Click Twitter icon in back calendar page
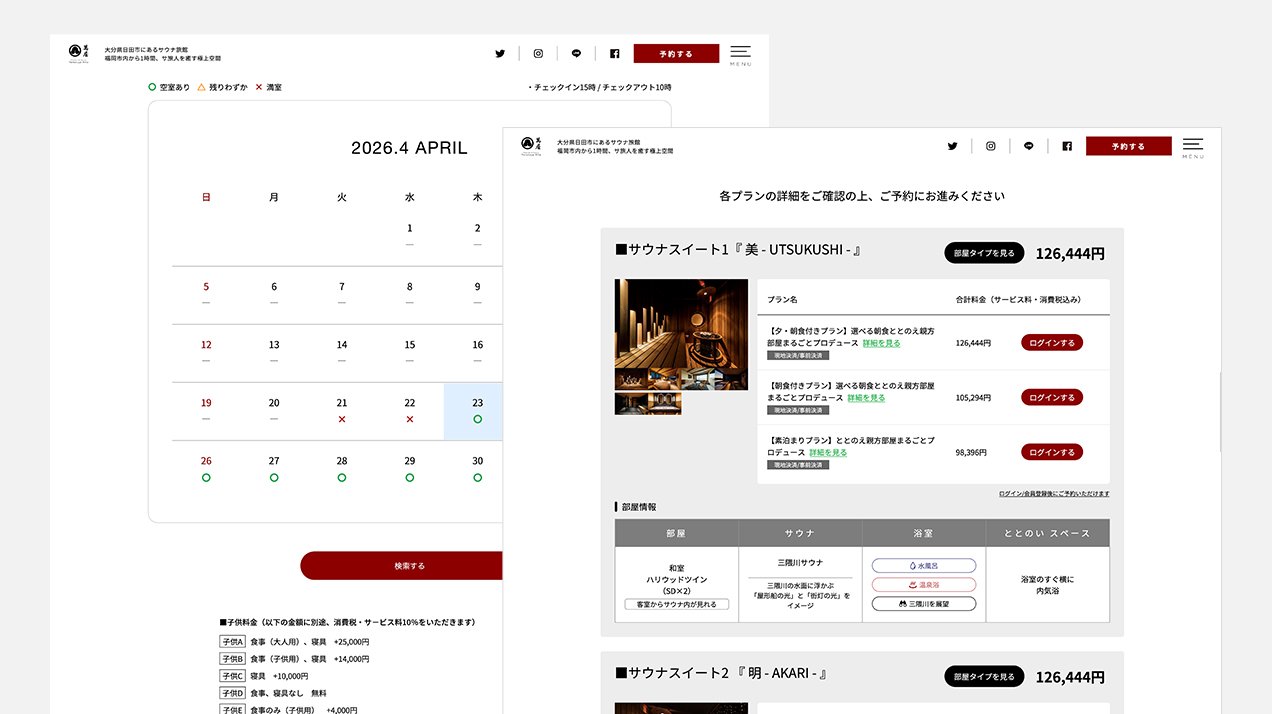Viewport: 1272px width, 714px height. coord(500,54)
